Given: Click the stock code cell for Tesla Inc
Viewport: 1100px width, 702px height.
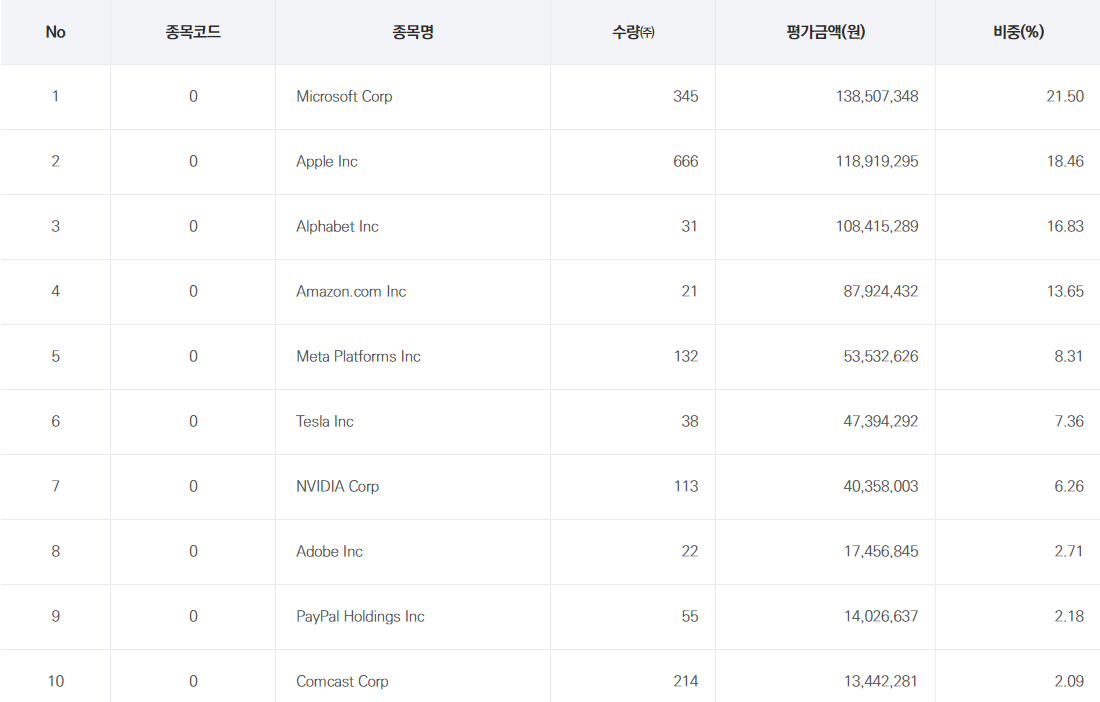Looking at the screenshot, I should (193, 422).
